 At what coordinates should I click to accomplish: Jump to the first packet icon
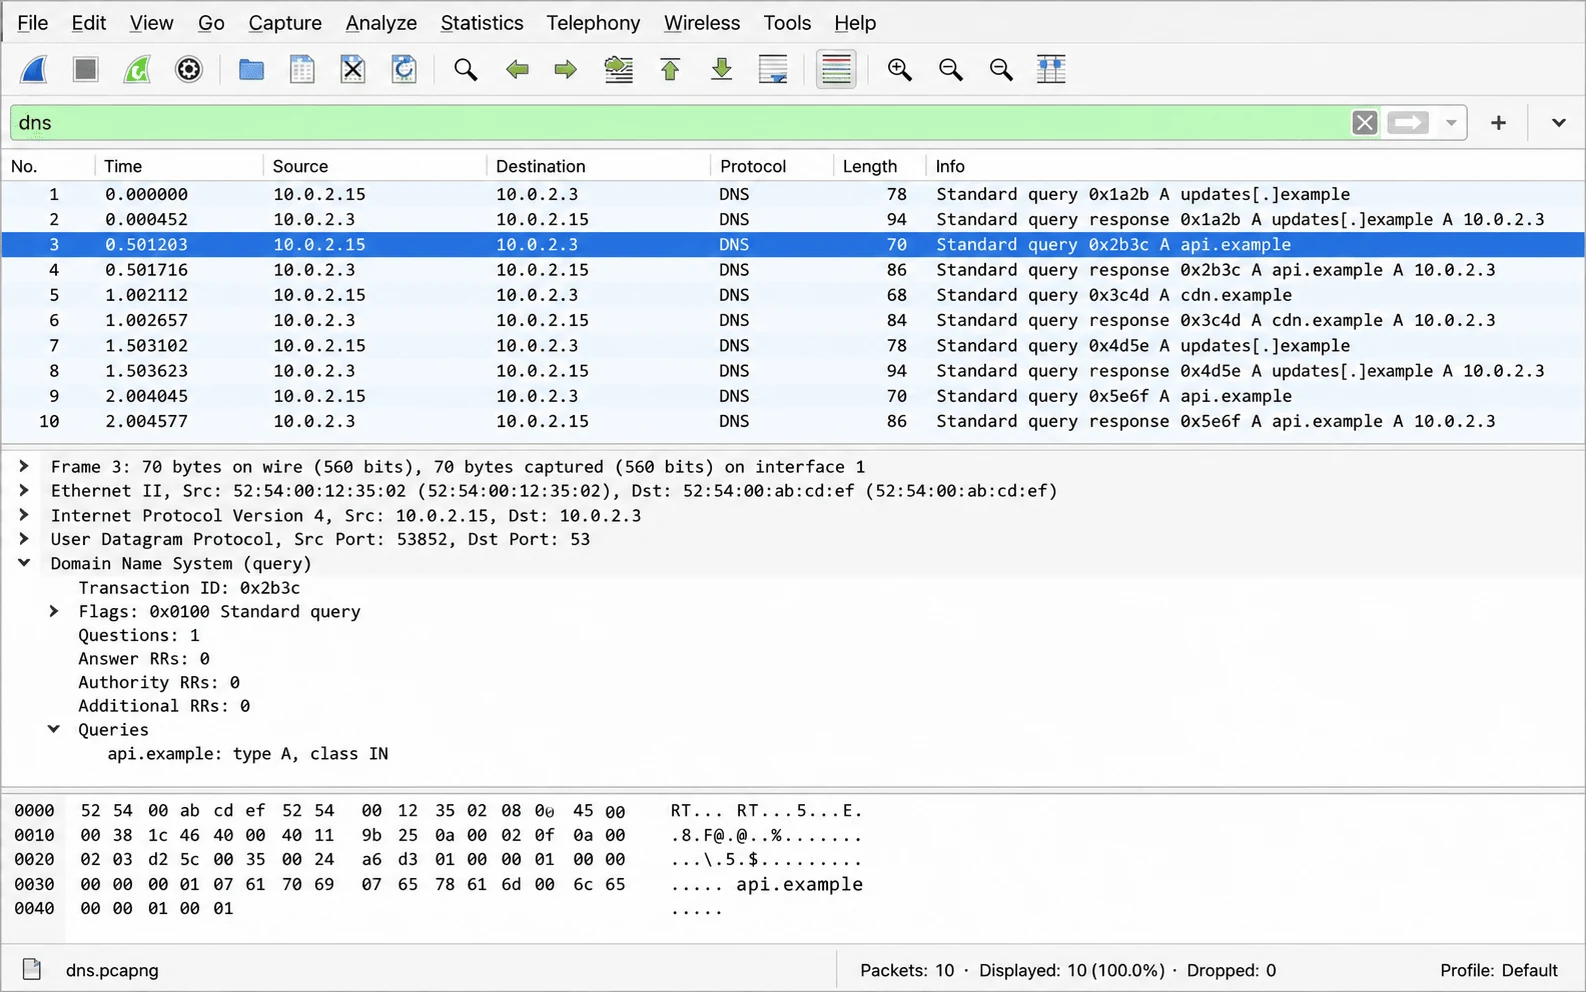670,70
